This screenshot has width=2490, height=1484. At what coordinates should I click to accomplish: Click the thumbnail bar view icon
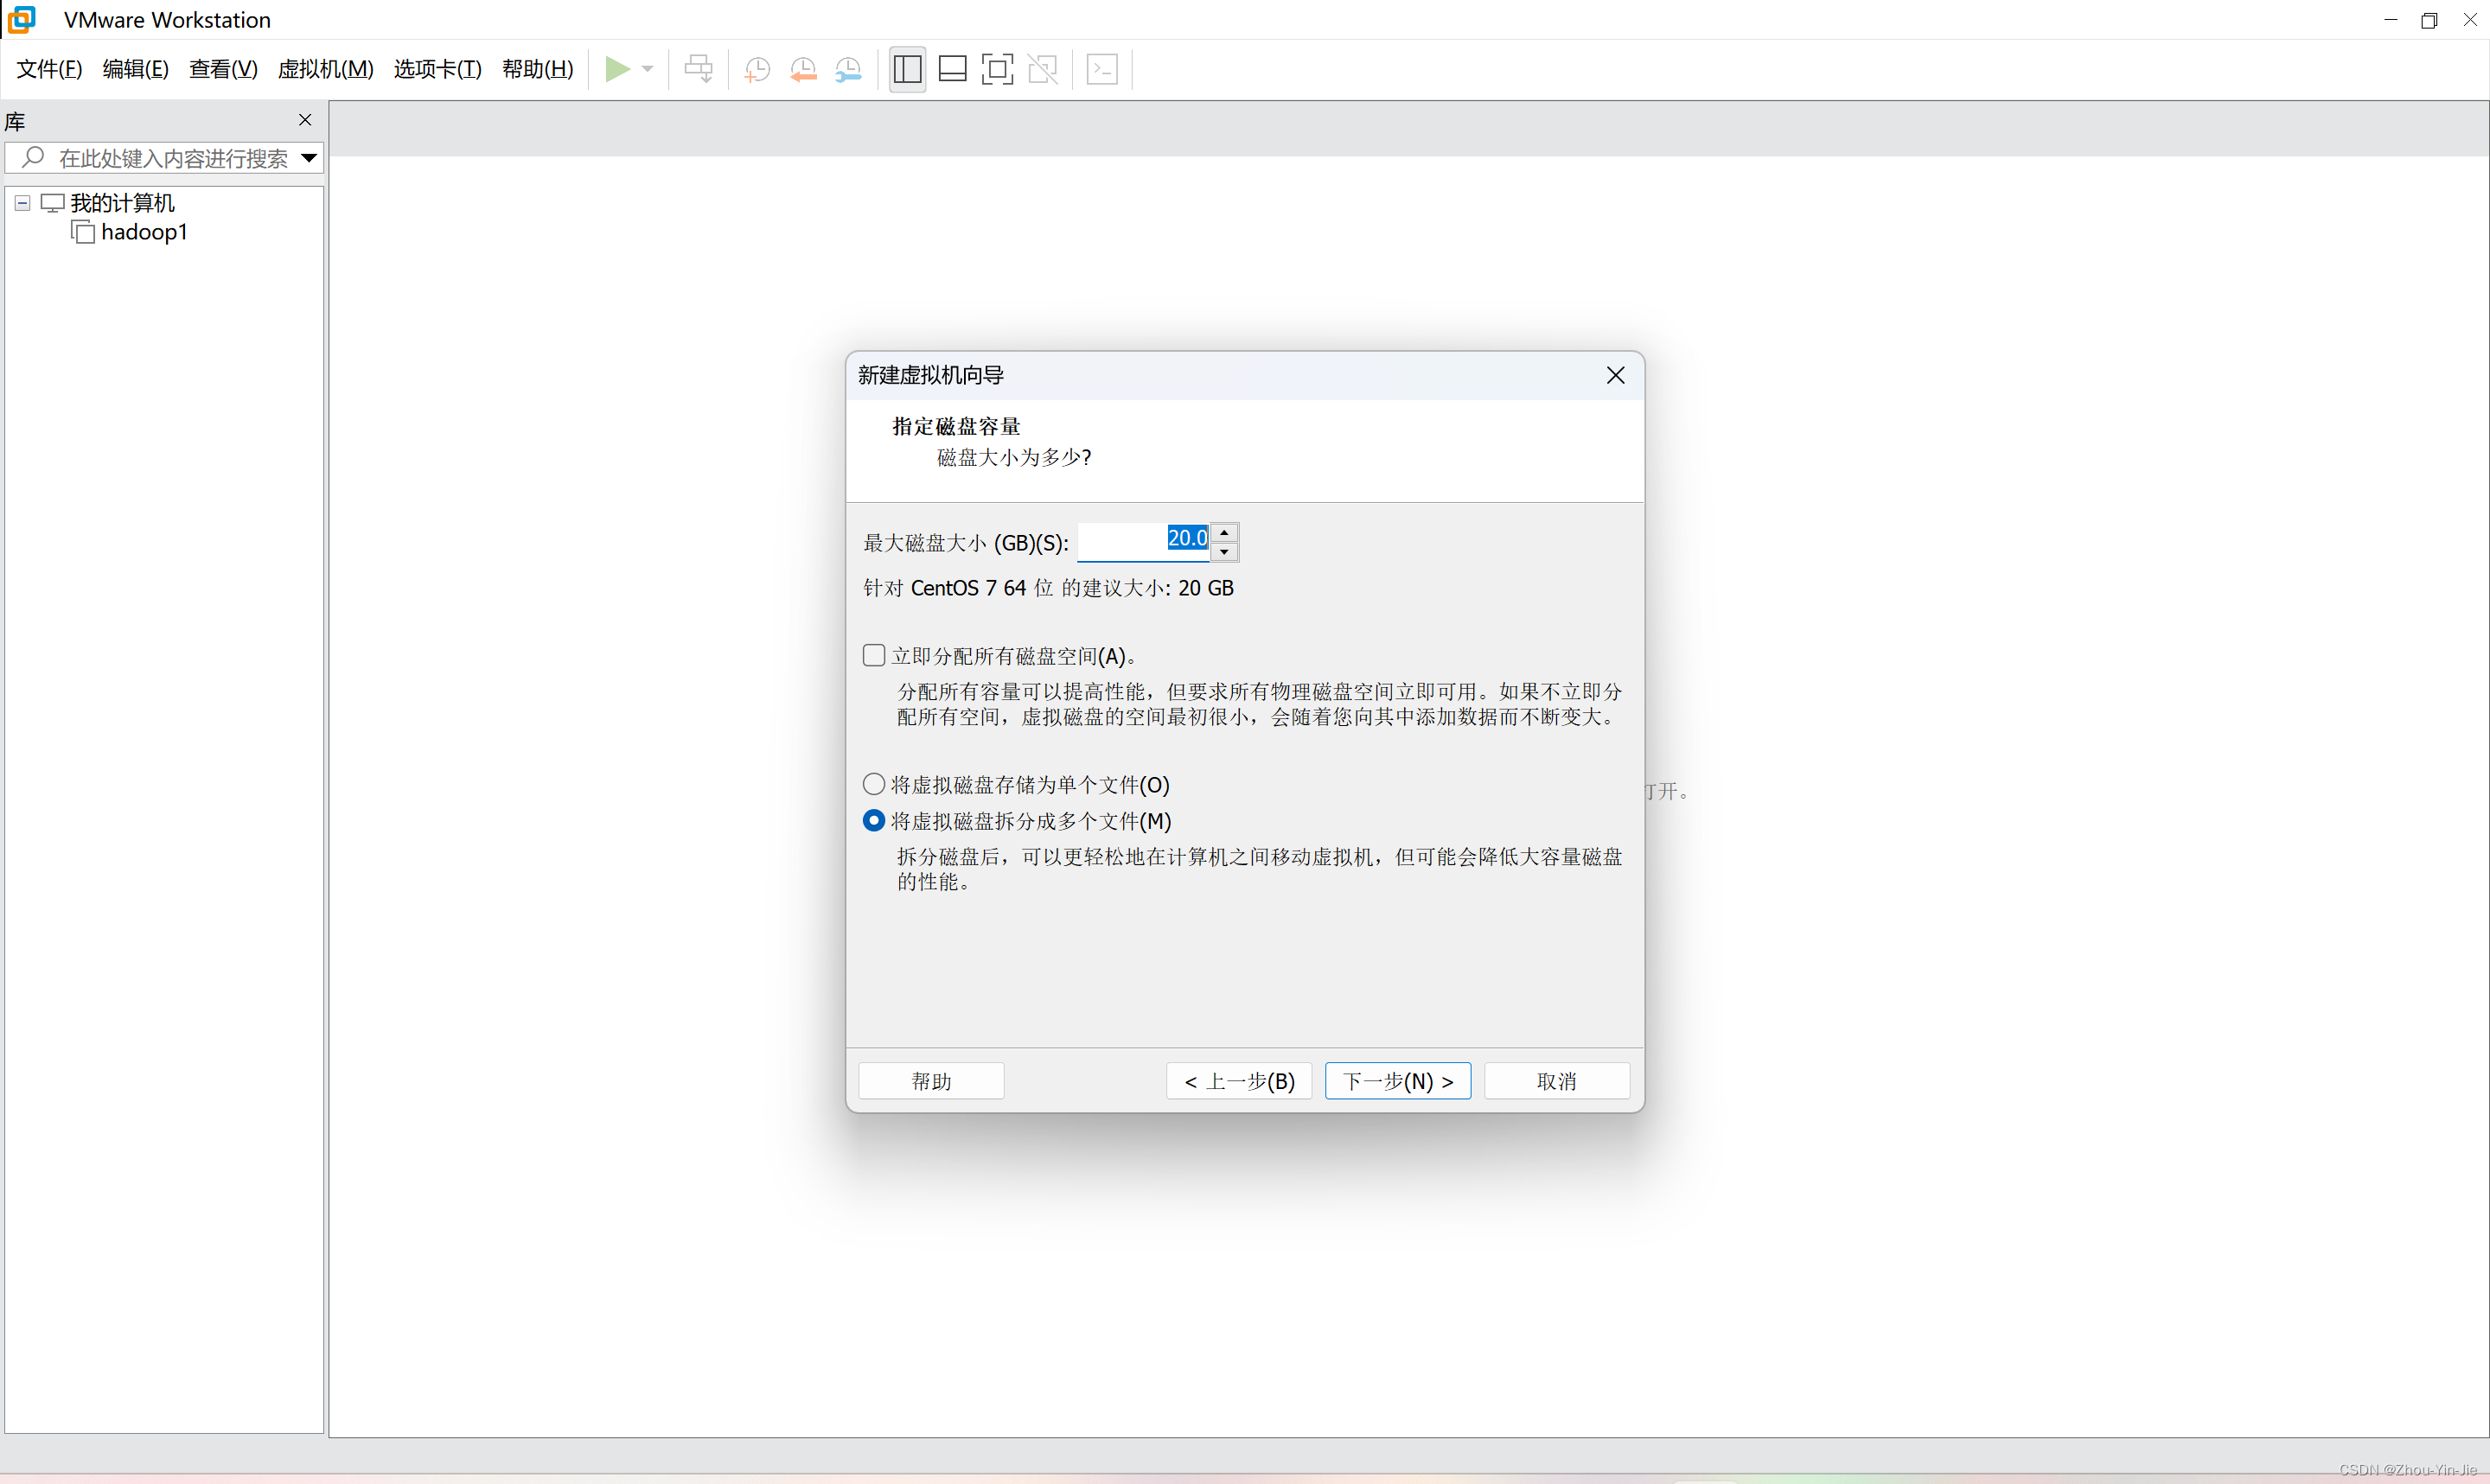point(952,69)
